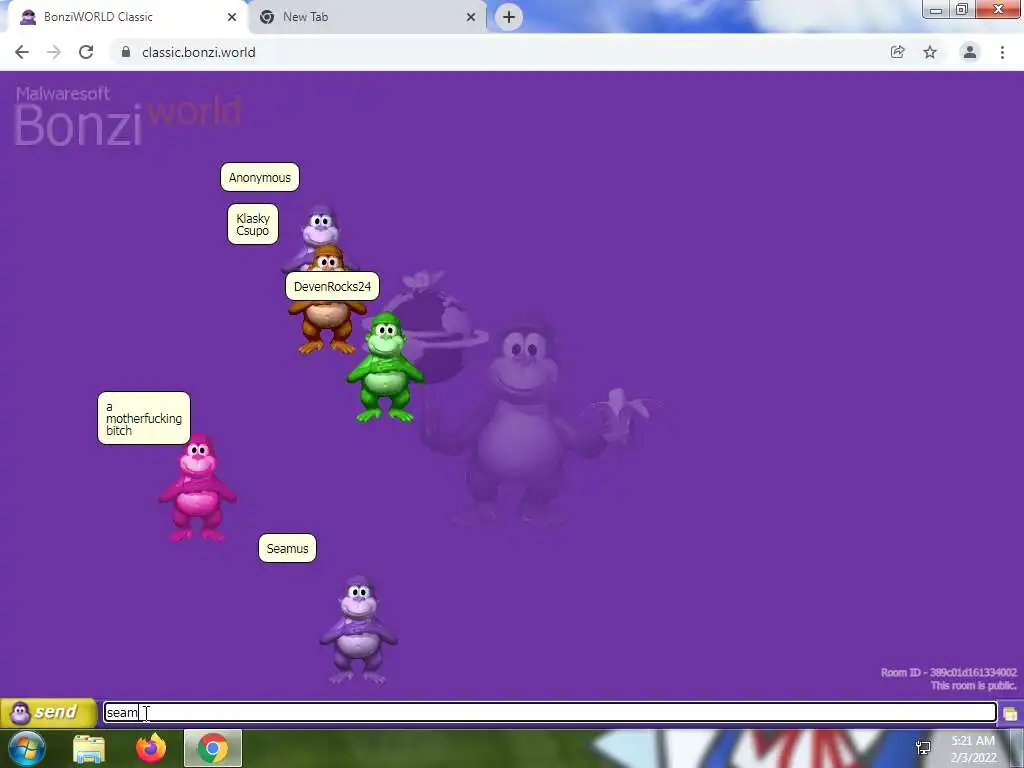Click the Klasky Csupo speech bubble
The height and width of the screenshot is (768, 1024).
coord(253,224)
